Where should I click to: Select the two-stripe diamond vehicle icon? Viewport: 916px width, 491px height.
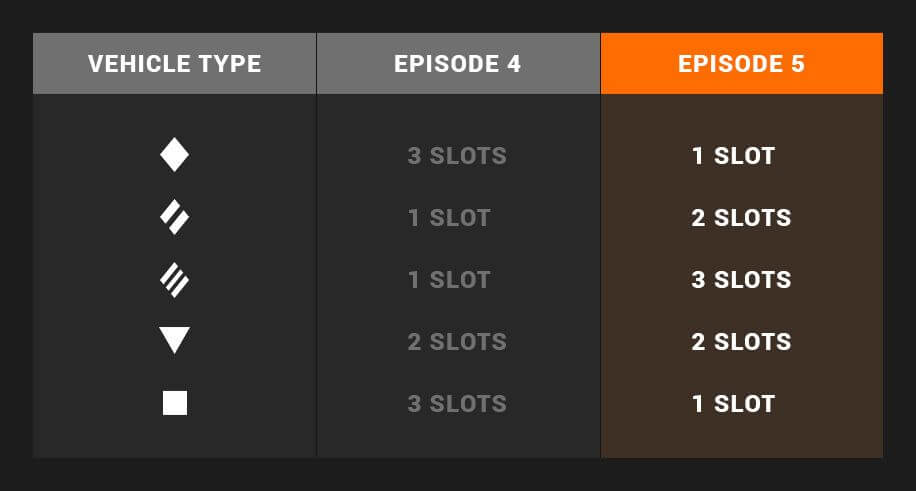(x=175, y=217)
